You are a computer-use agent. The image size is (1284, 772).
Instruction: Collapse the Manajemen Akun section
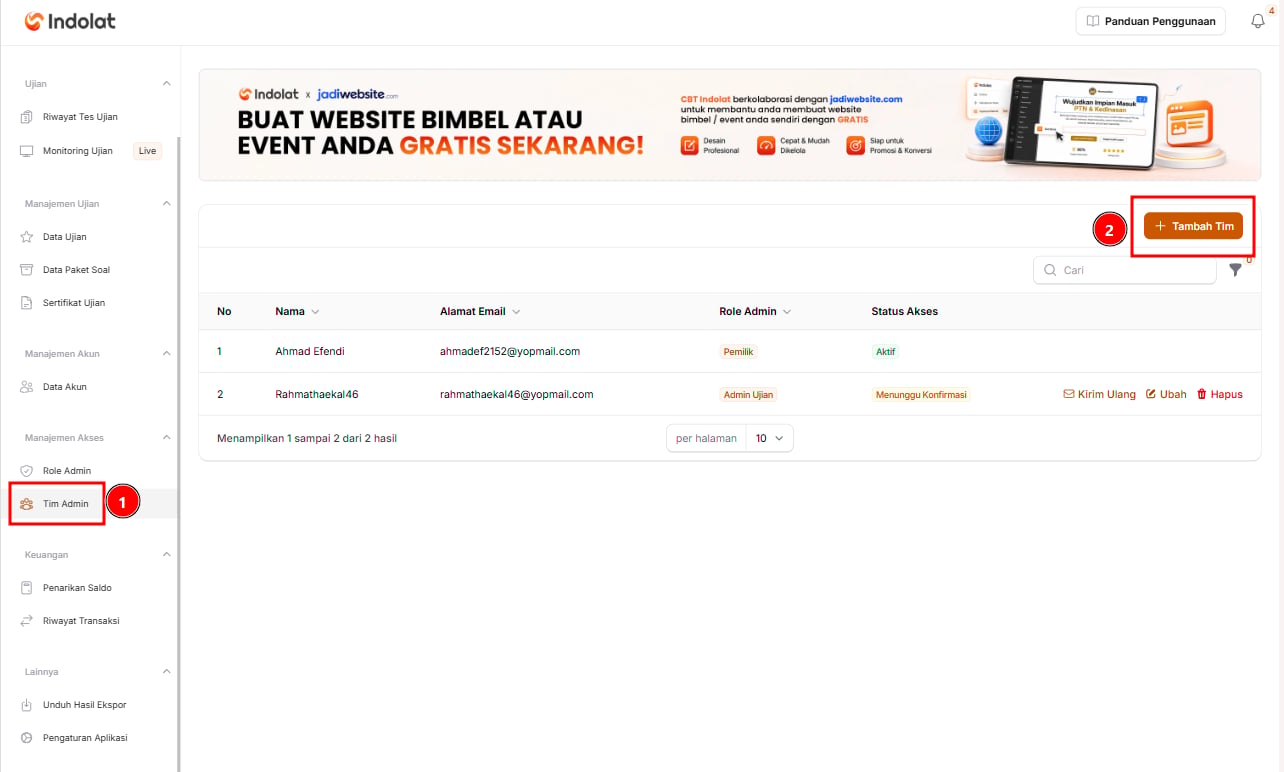pos(167,354)
